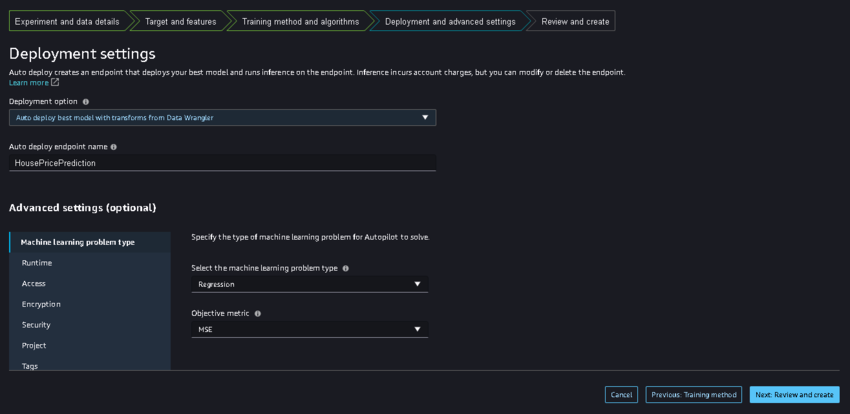Click the HousePricePrediction endpoint name field
850x414 pixels.
222,163
